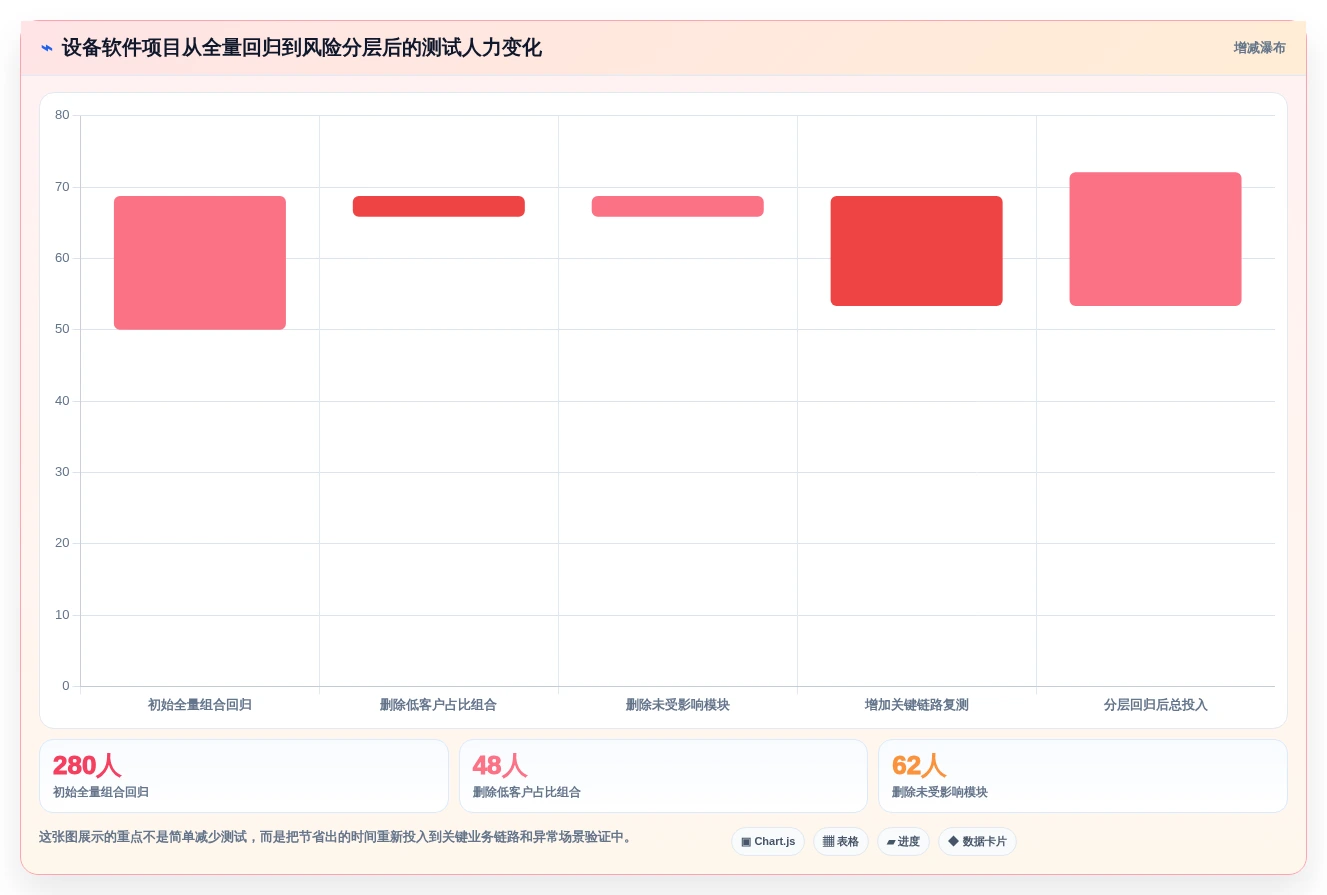Click the x-axis label 初始全量组合回归
Screen dimensions: 1327x895
[200, 705]
